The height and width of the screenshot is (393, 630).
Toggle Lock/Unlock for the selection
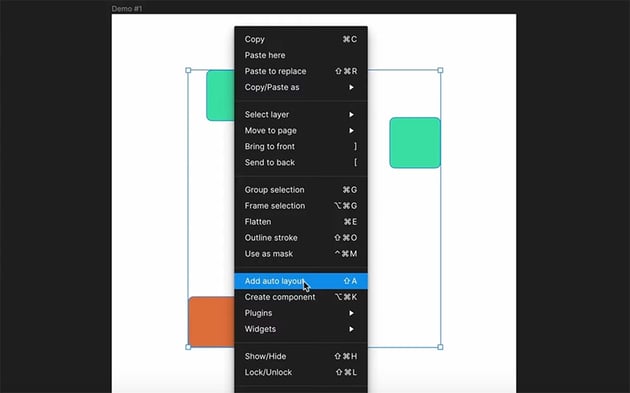(x=301, y=373)
